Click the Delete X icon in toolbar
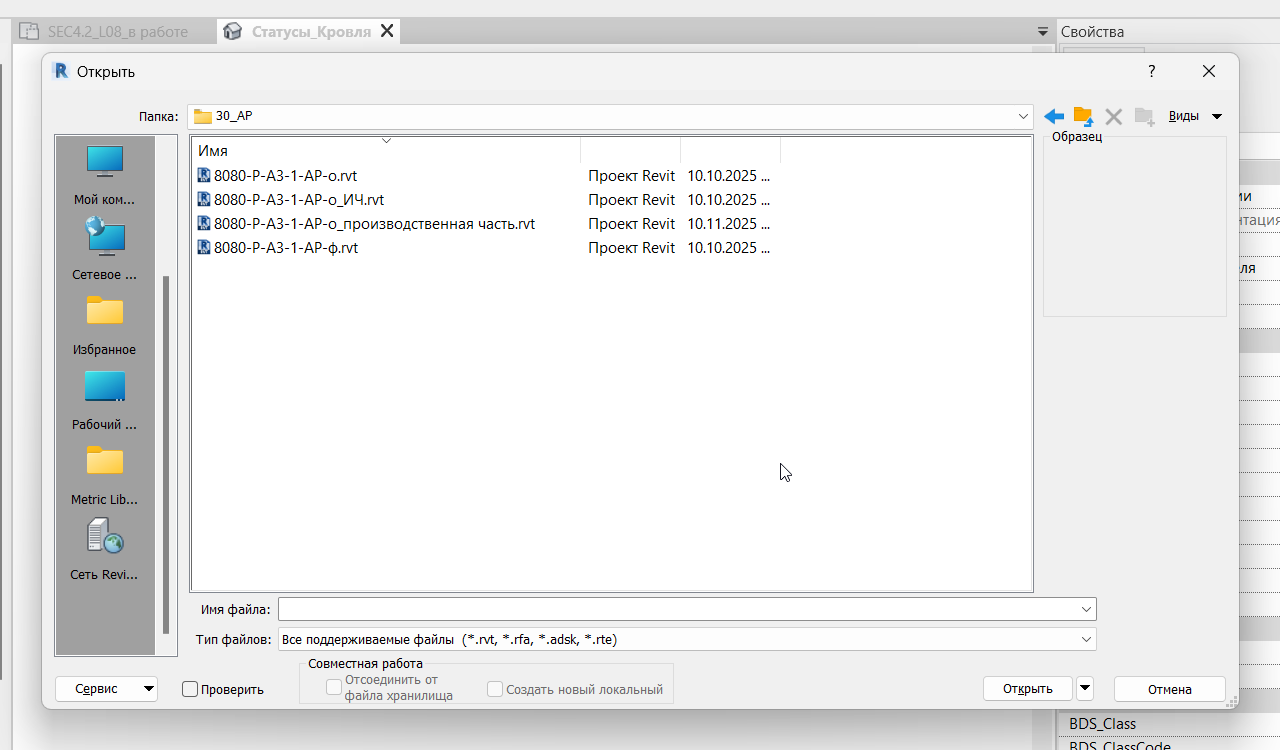Image resolution: width=1280 pixels, height=750 pixels. 1113,117
